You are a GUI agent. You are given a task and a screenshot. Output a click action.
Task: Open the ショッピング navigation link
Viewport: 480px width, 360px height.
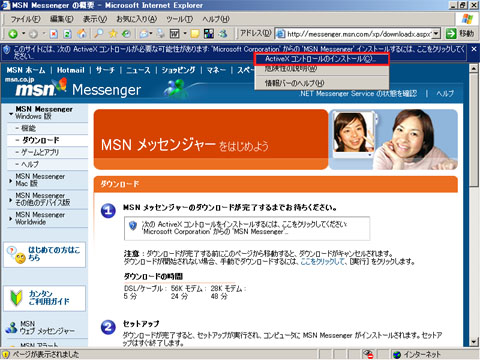(x=178, y=70)
